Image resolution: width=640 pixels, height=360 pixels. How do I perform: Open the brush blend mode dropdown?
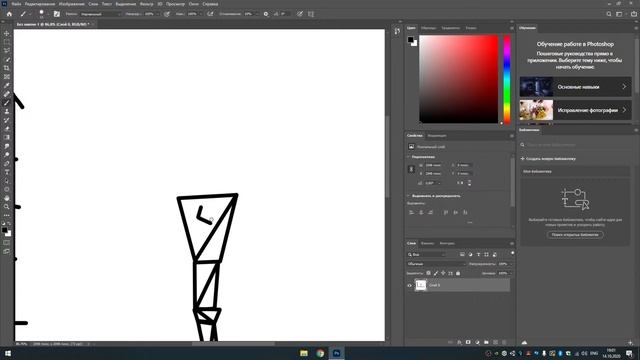click(x=100, y=14)
